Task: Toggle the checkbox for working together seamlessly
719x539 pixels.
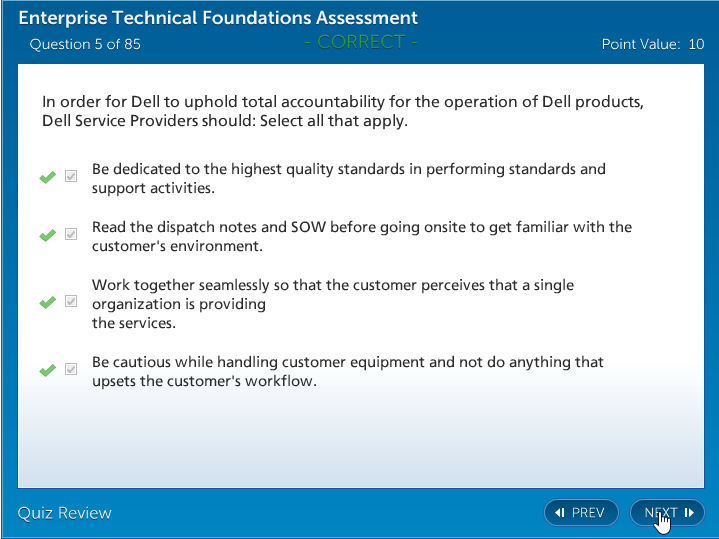Action: click(71, 301)
